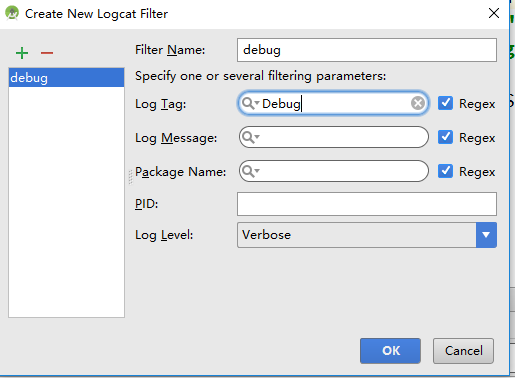Clear the Log Tag field with the X icon

tap(418, 103)
